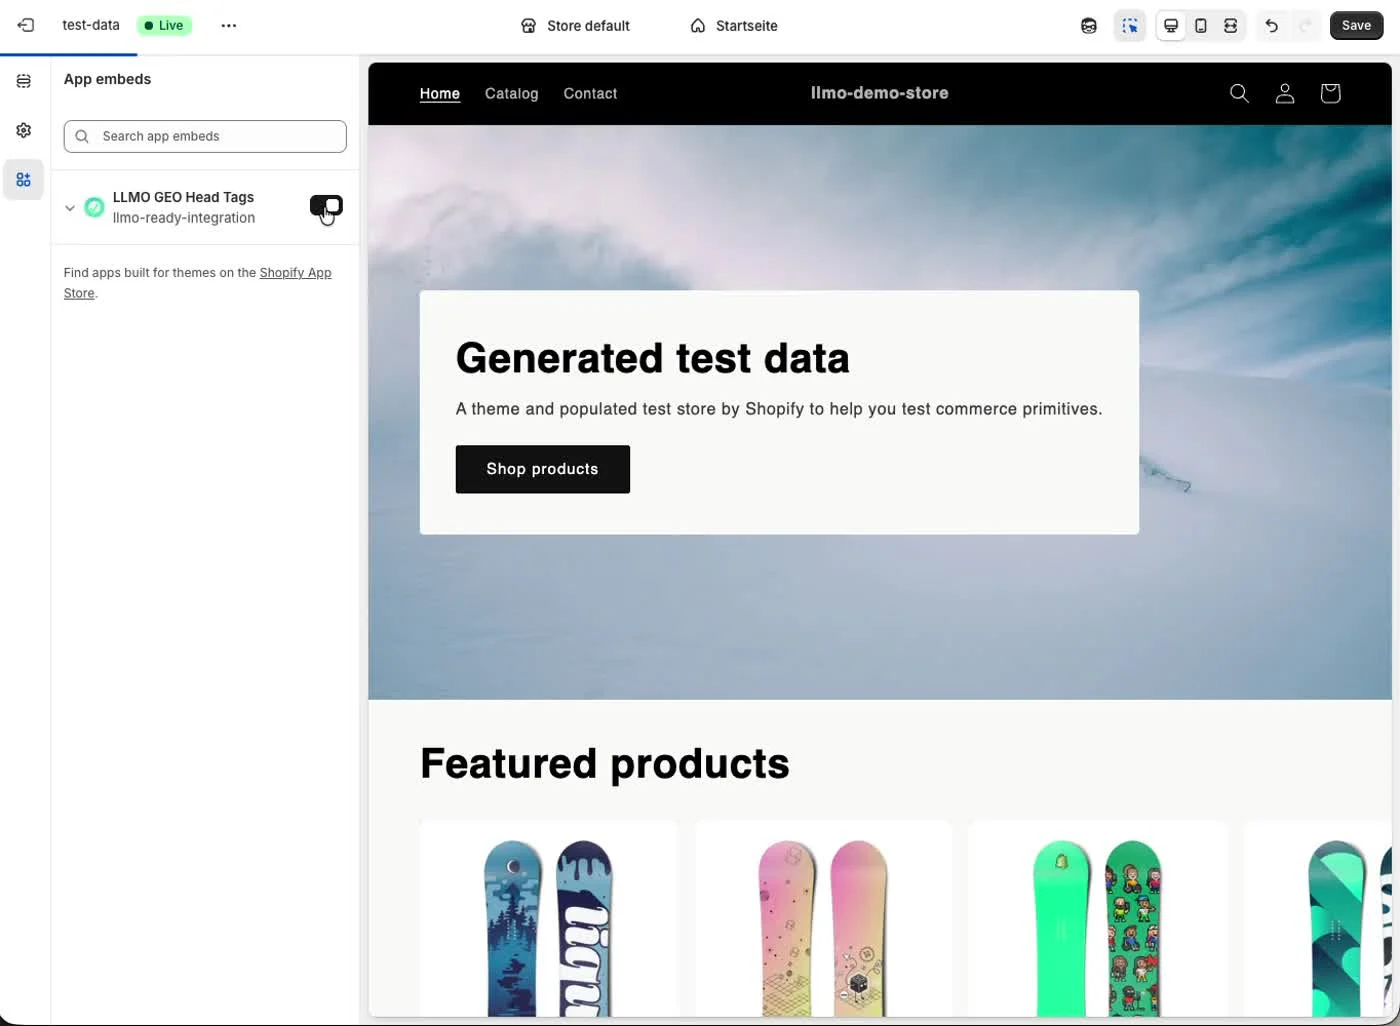Click the Generated test data heading
The width and height of the screenshot is (1400, 1026).
coord(652,358)
